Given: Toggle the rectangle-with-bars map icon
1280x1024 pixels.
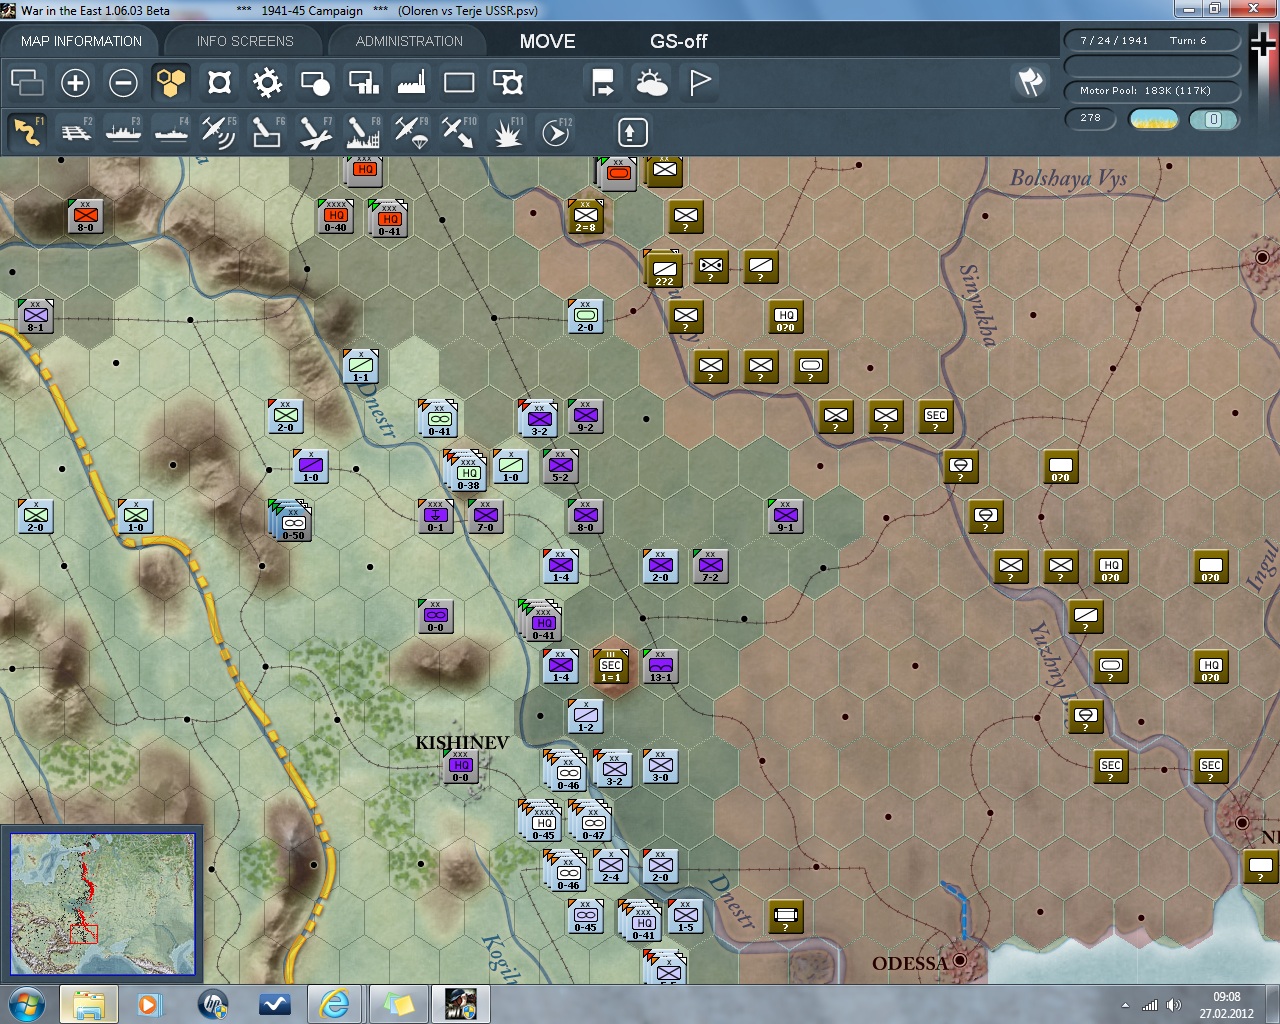Looking at the screenshot, I should 363,82.
